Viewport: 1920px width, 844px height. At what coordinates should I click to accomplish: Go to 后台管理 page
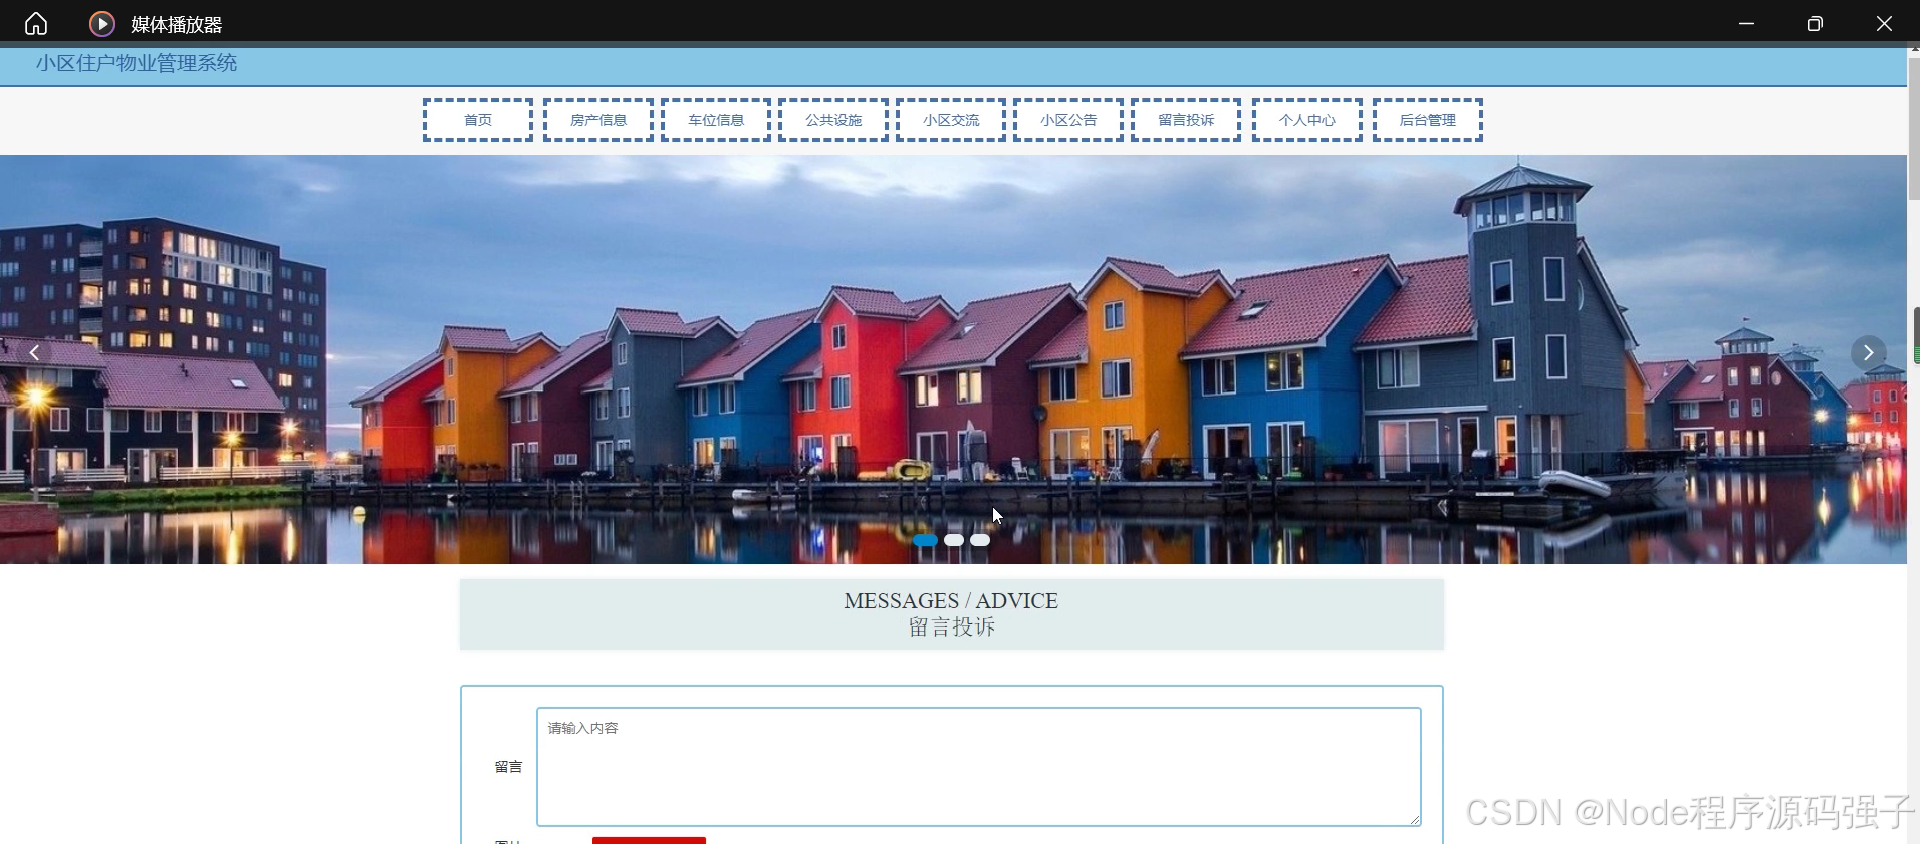tap(1427, 120)
